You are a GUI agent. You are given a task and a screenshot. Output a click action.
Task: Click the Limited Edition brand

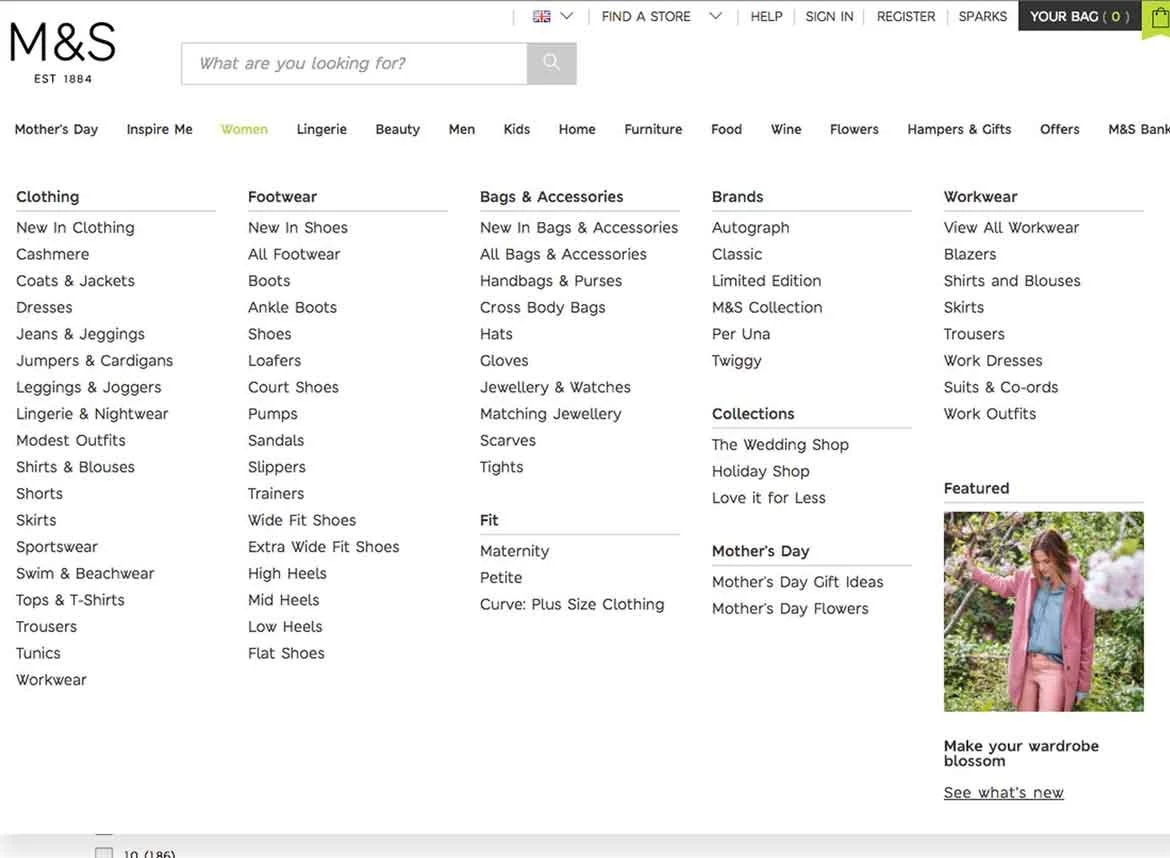(x=766, y=281)
